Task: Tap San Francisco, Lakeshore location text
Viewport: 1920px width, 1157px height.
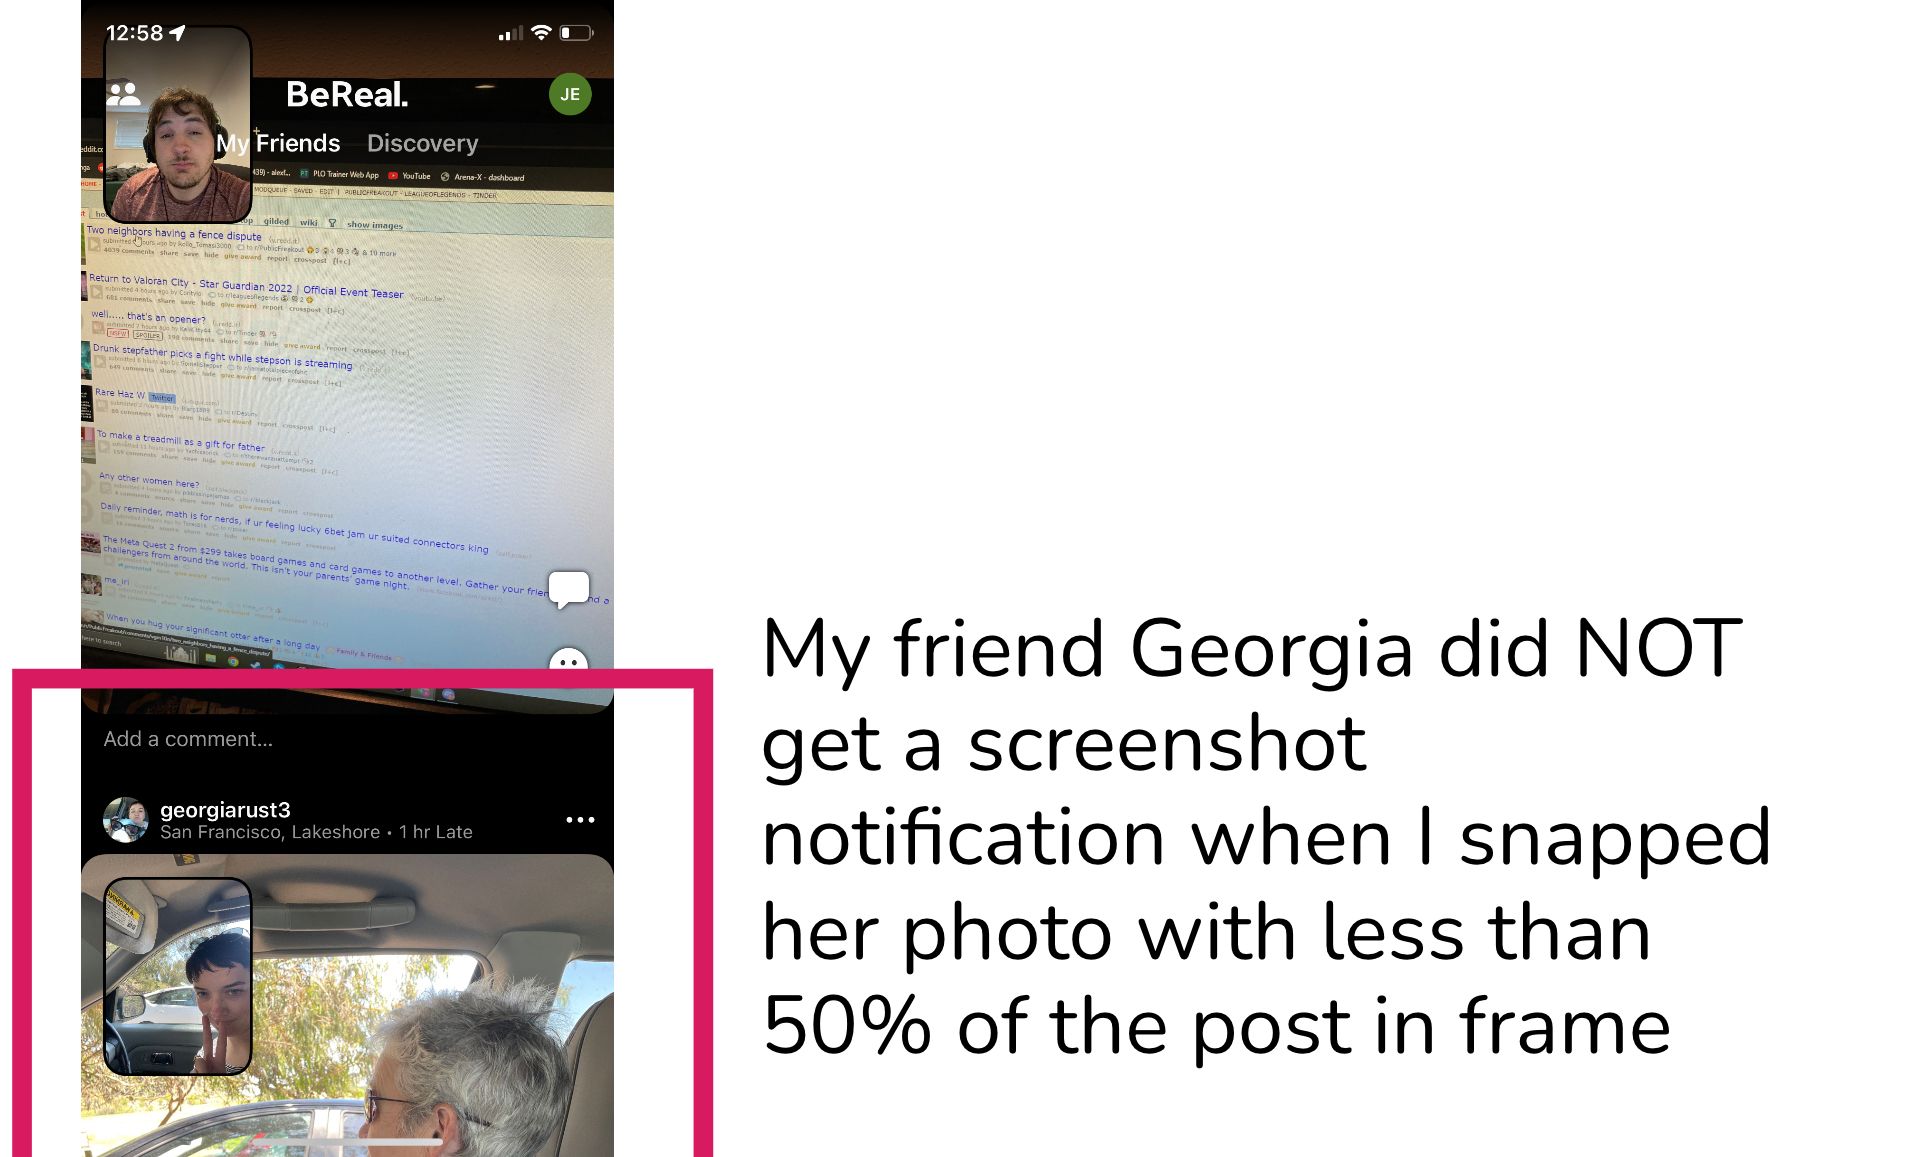Action: coord(270,832)
